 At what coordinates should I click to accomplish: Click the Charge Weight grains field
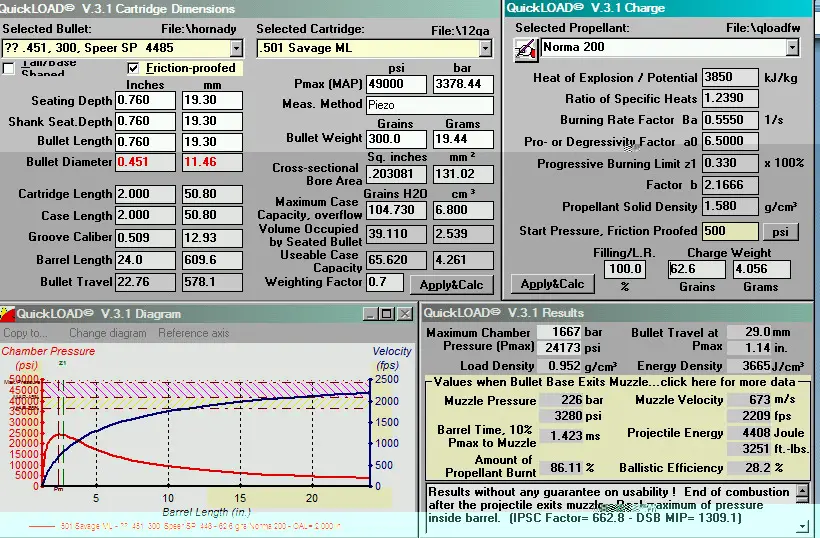coord(697,269)
